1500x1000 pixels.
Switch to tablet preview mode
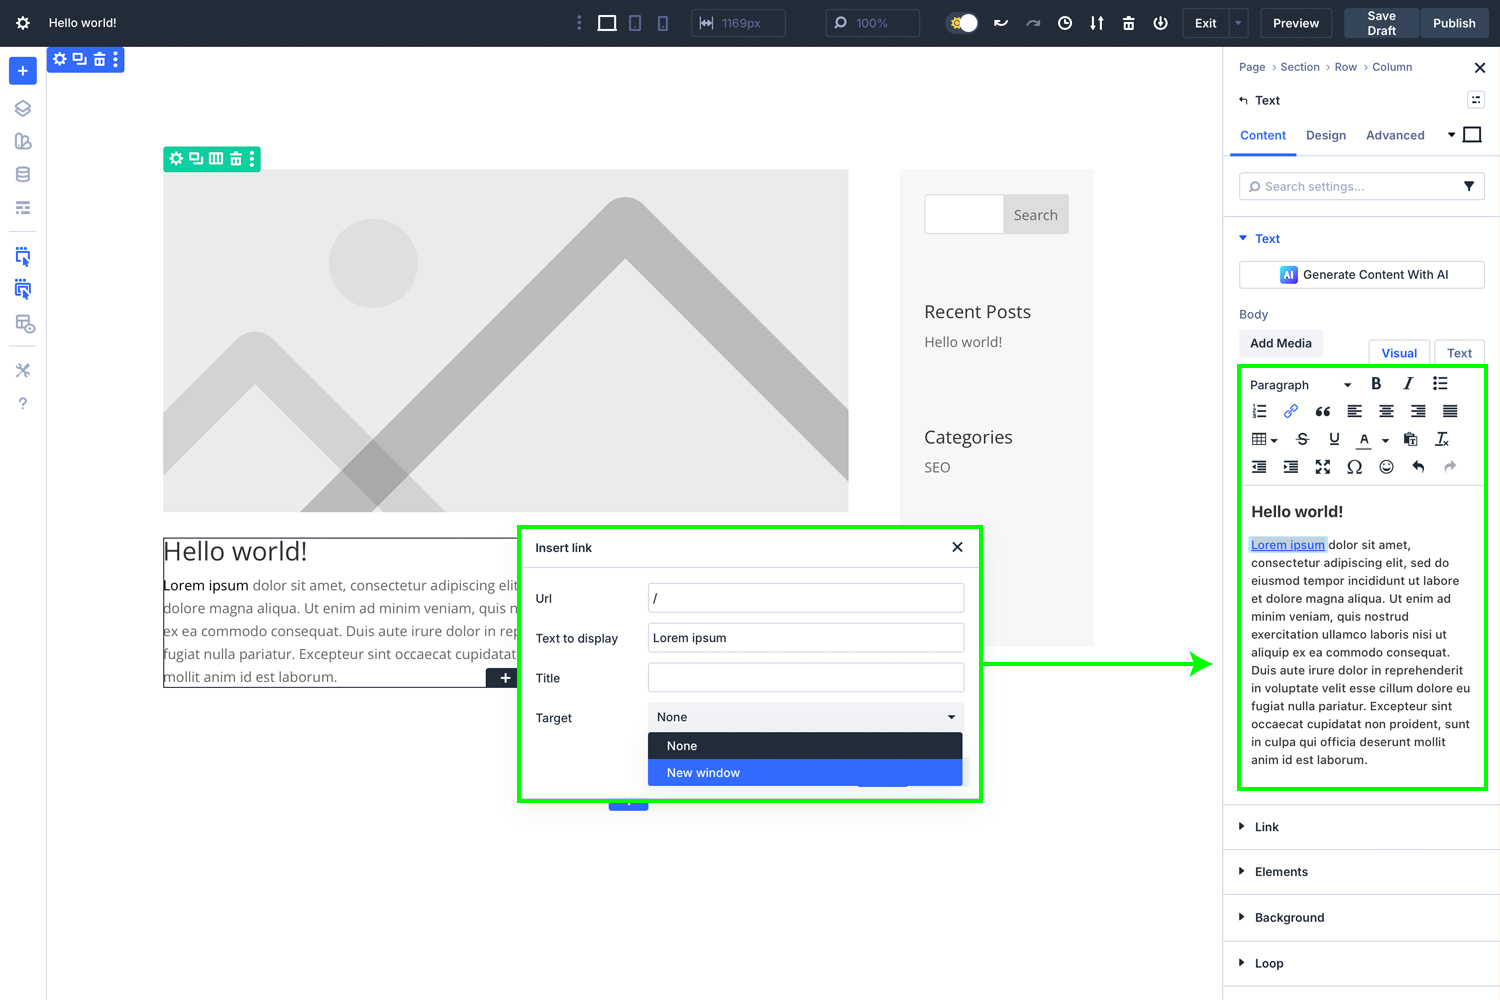tap(634, 22)
